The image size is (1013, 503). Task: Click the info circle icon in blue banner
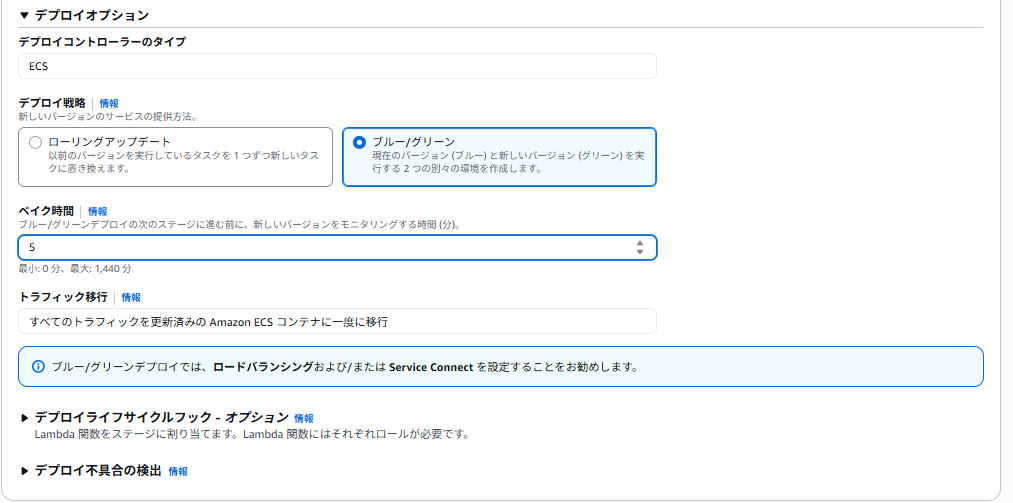[38, 367]
